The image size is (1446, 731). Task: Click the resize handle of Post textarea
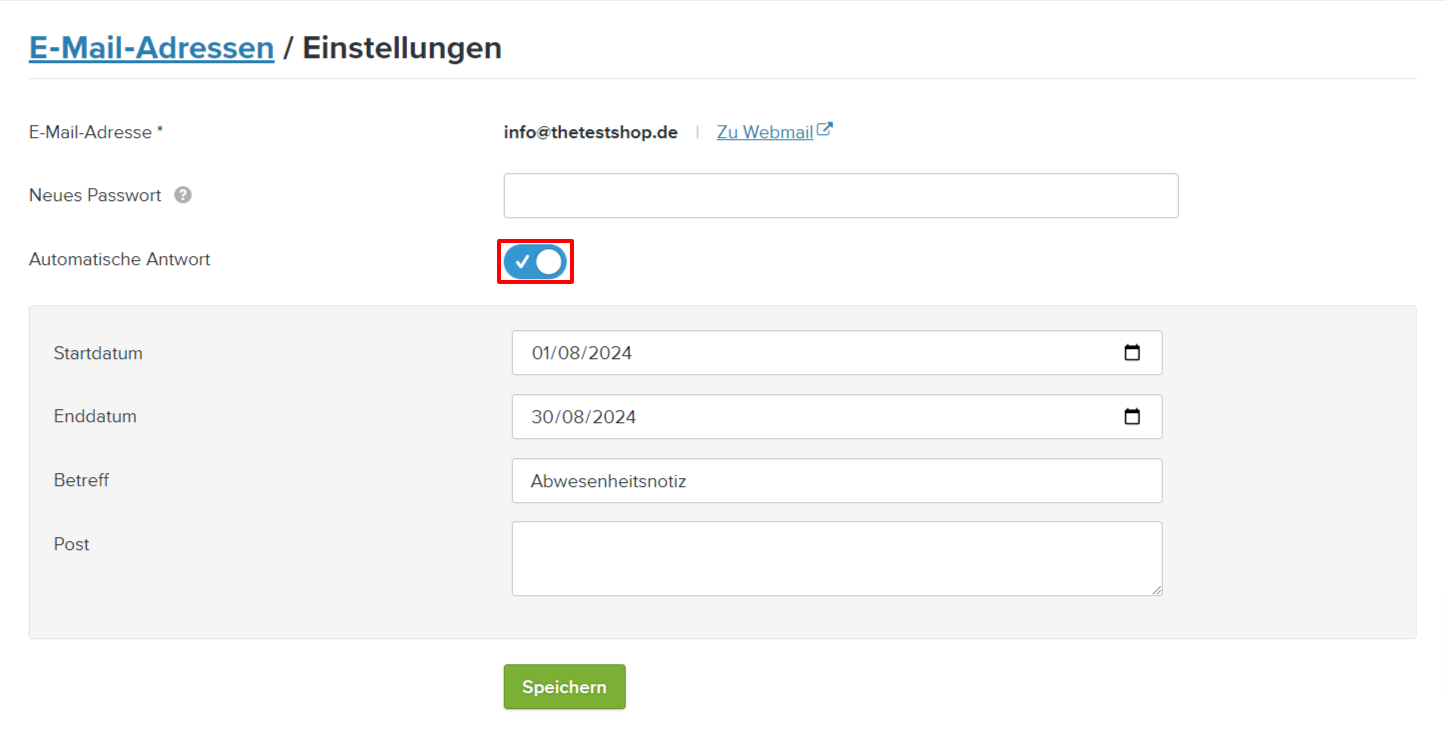point(1157,590)
